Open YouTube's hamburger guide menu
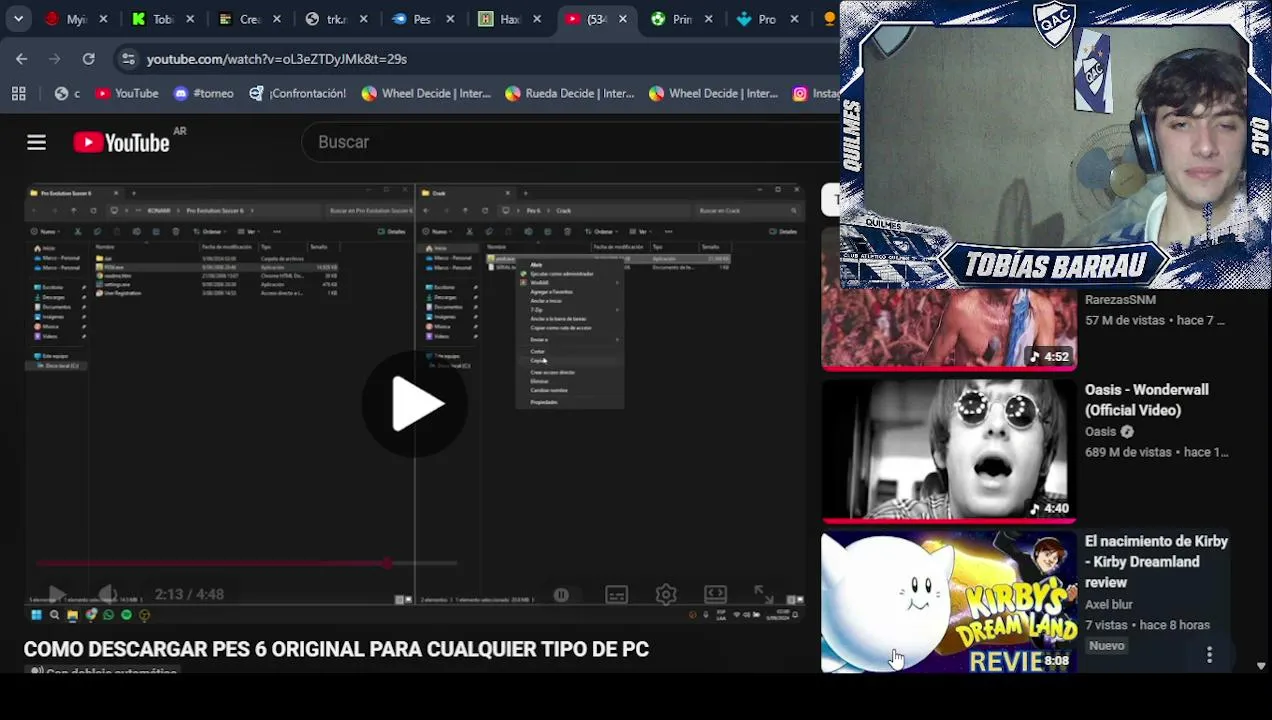The width and height of the screenshot is (1272, 720). (36, 142)
